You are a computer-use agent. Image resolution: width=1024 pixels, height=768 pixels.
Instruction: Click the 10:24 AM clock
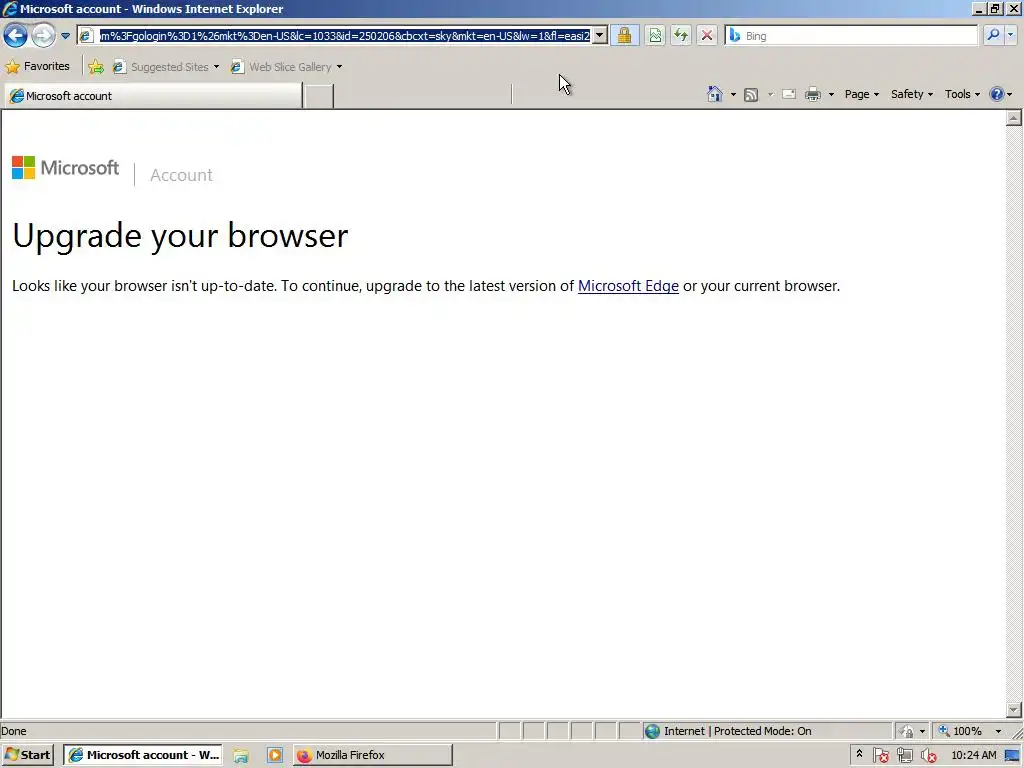click(x=974, y=755)
